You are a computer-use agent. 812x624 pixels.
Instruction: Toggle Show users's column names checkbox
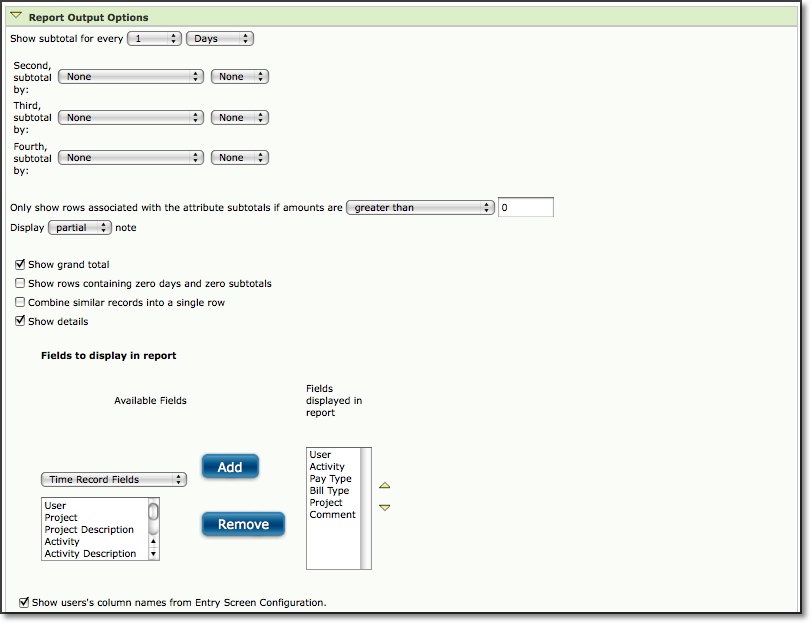point(24,602)
